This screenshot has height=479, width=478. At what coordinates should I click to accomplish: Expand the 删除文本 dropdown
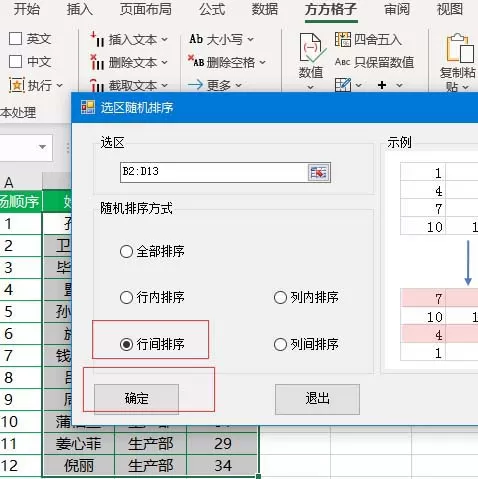click(165, 62)
